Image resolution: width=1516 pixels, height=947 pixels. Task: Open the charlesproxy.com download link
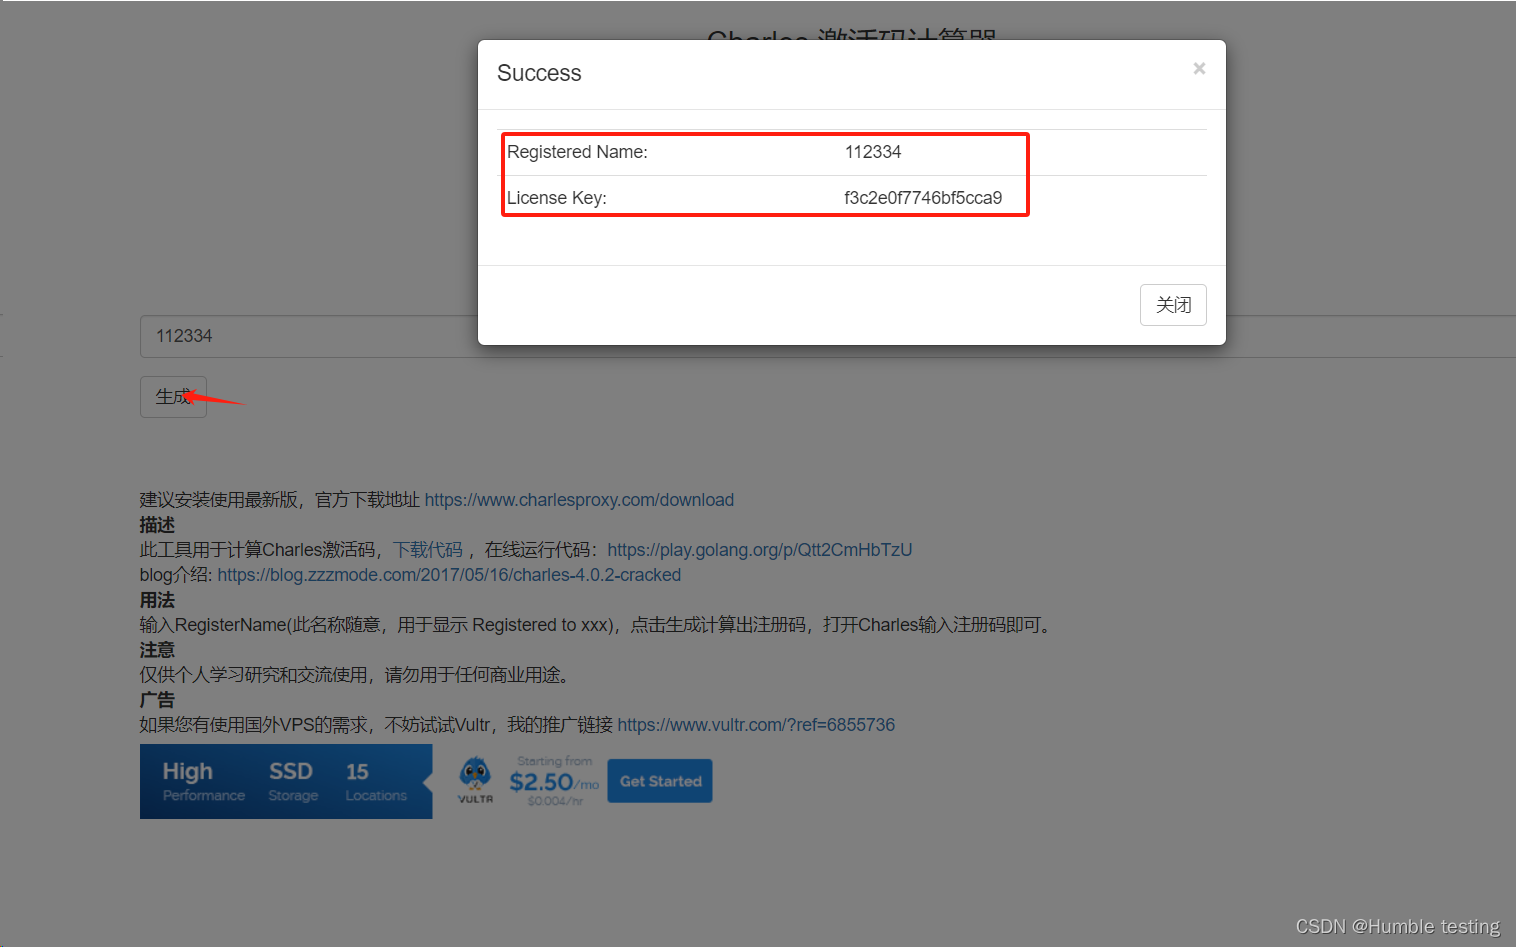click(x=579, y=499)
